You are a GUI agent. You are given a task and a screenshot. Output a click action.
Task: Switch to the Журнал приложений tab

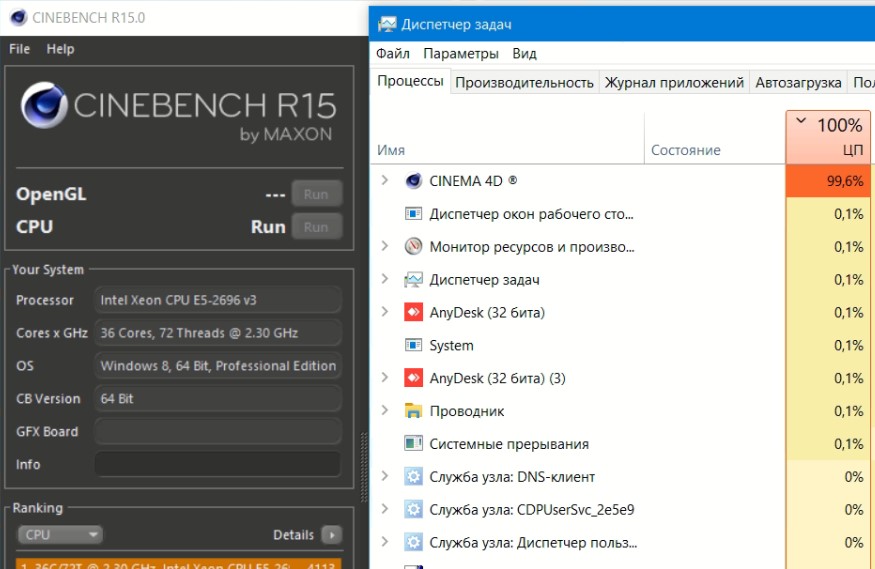click(x=674, y=83)
